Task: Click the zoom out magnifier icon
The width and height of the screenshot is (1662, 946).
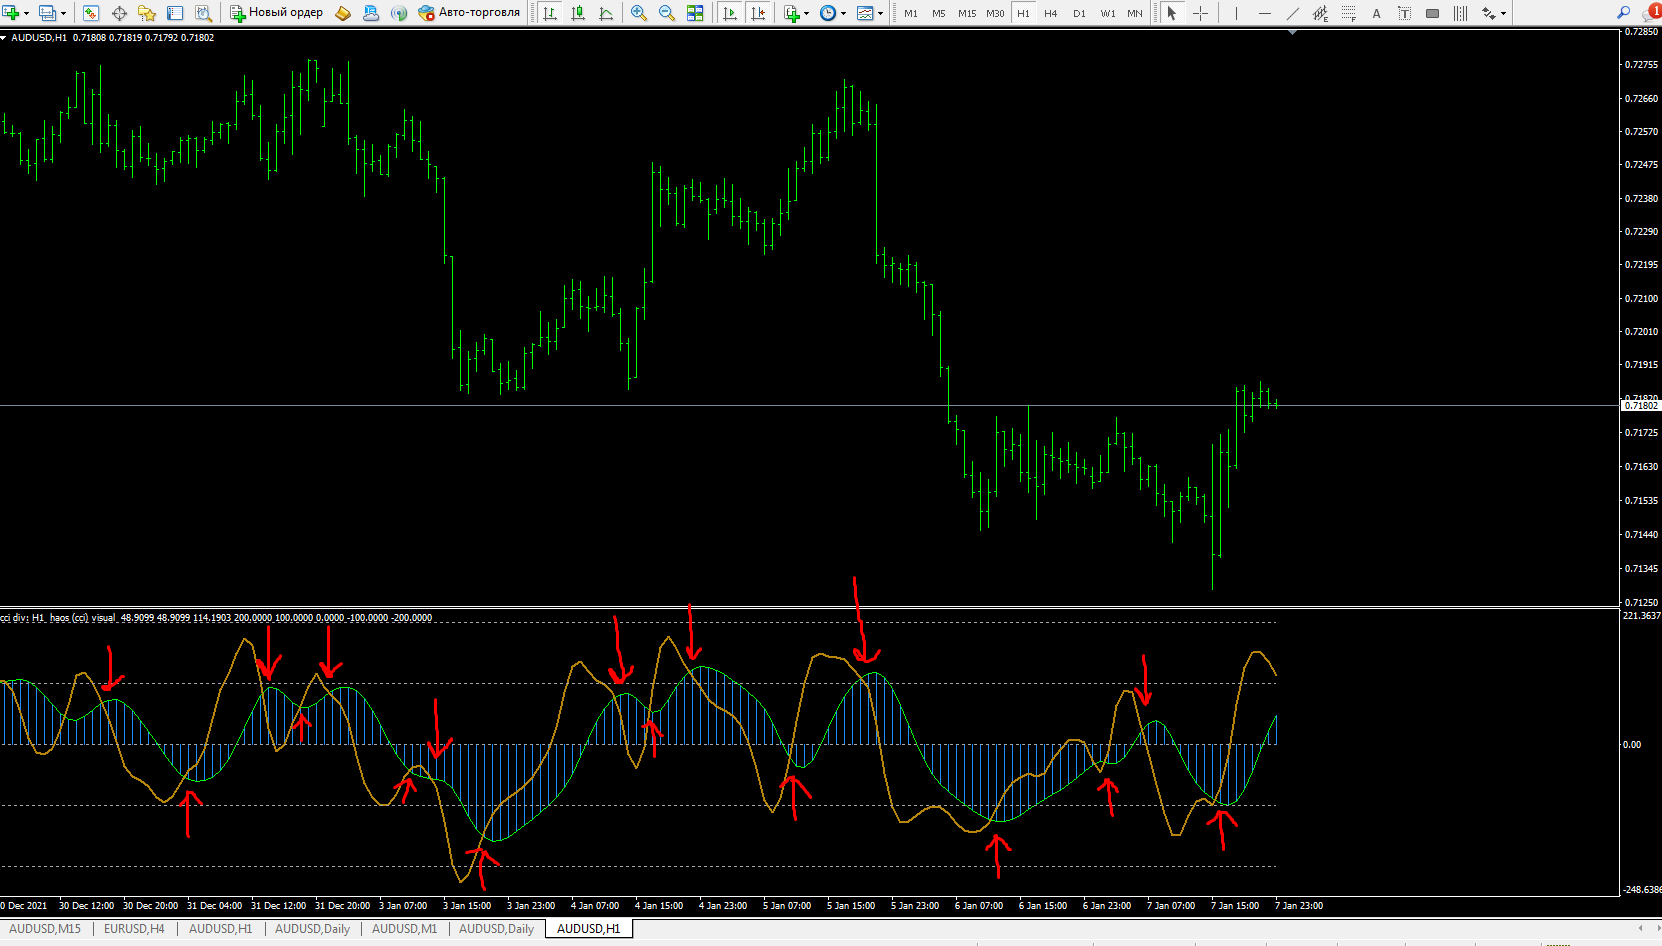Action: click(666, 13)
